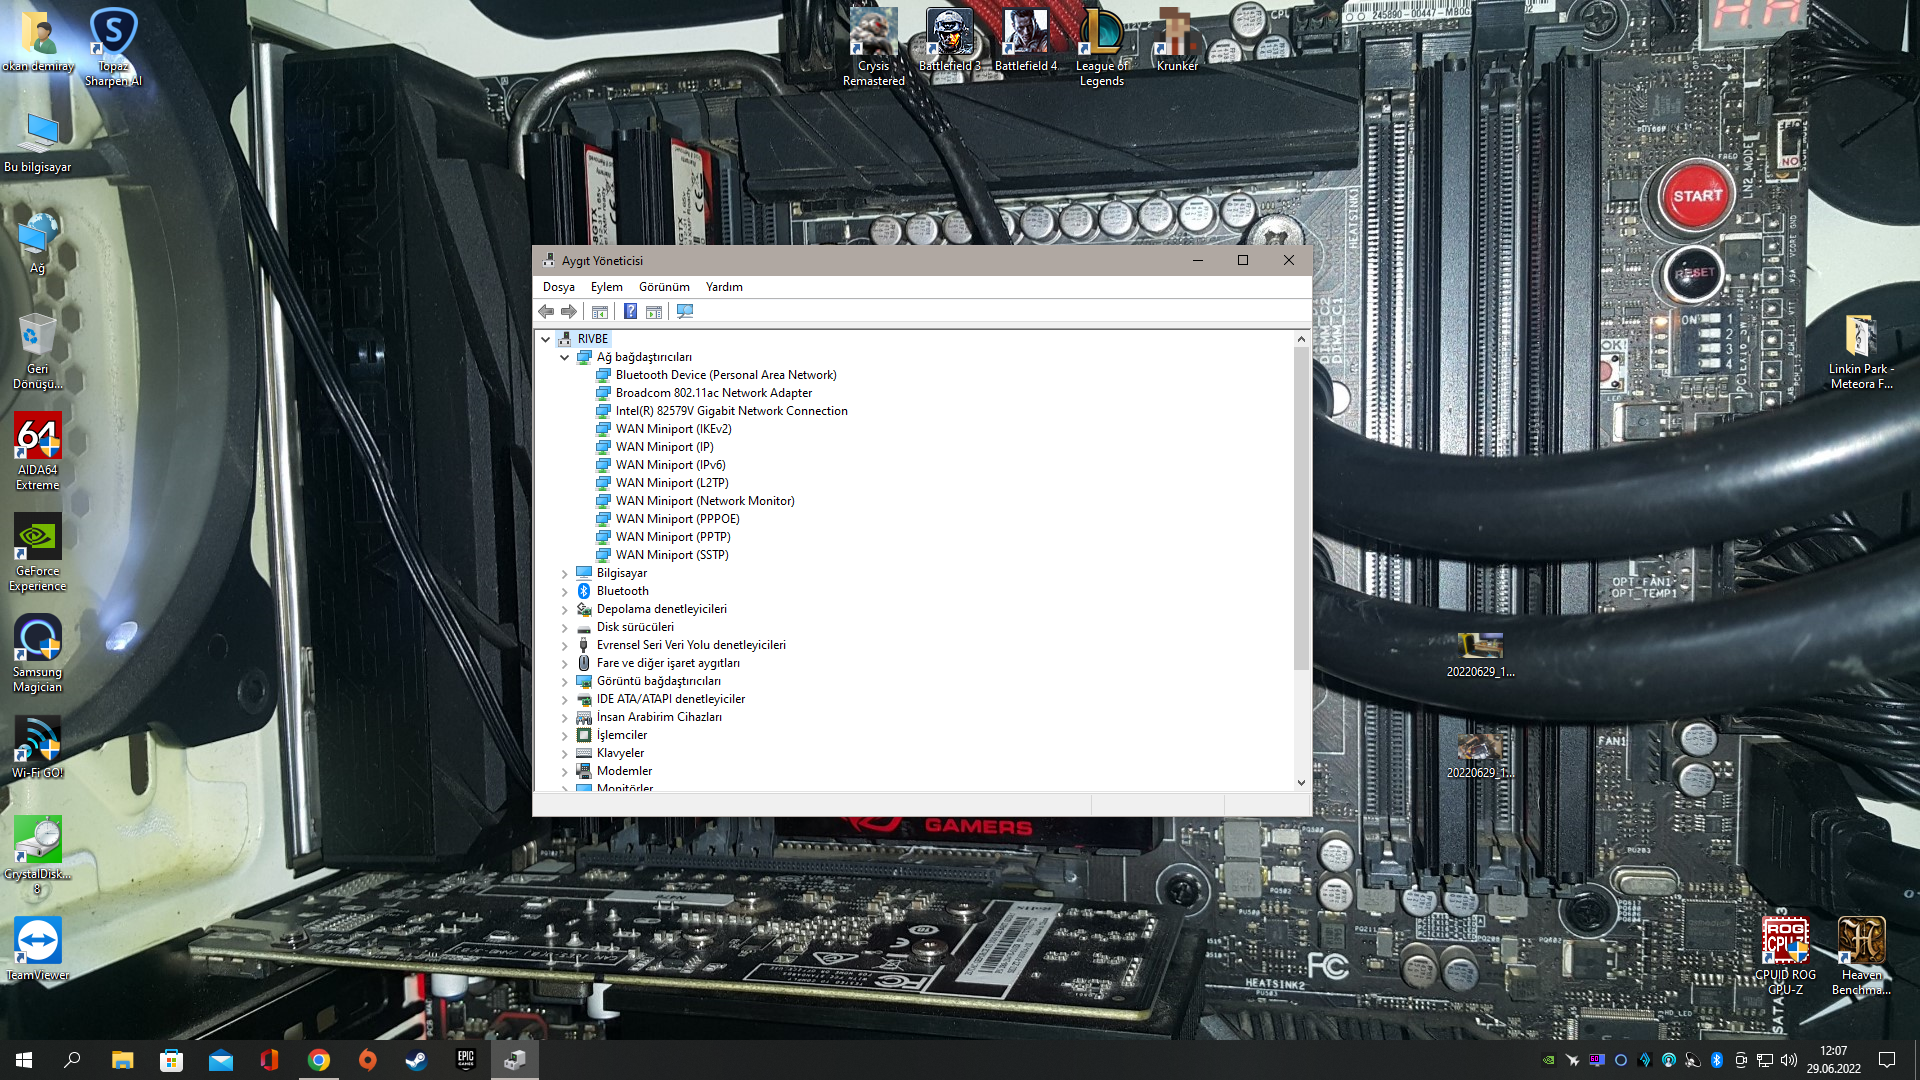
Task: Expand the İşlemciler category
Action: point(565,735)
